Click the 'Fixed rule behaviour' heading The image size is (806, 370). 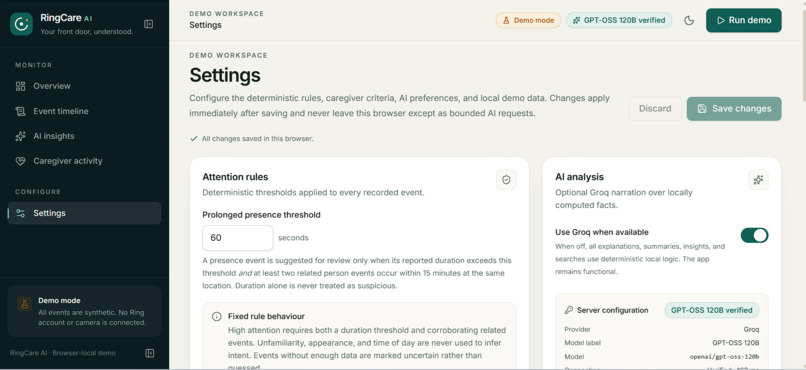(x=266, y=317)
